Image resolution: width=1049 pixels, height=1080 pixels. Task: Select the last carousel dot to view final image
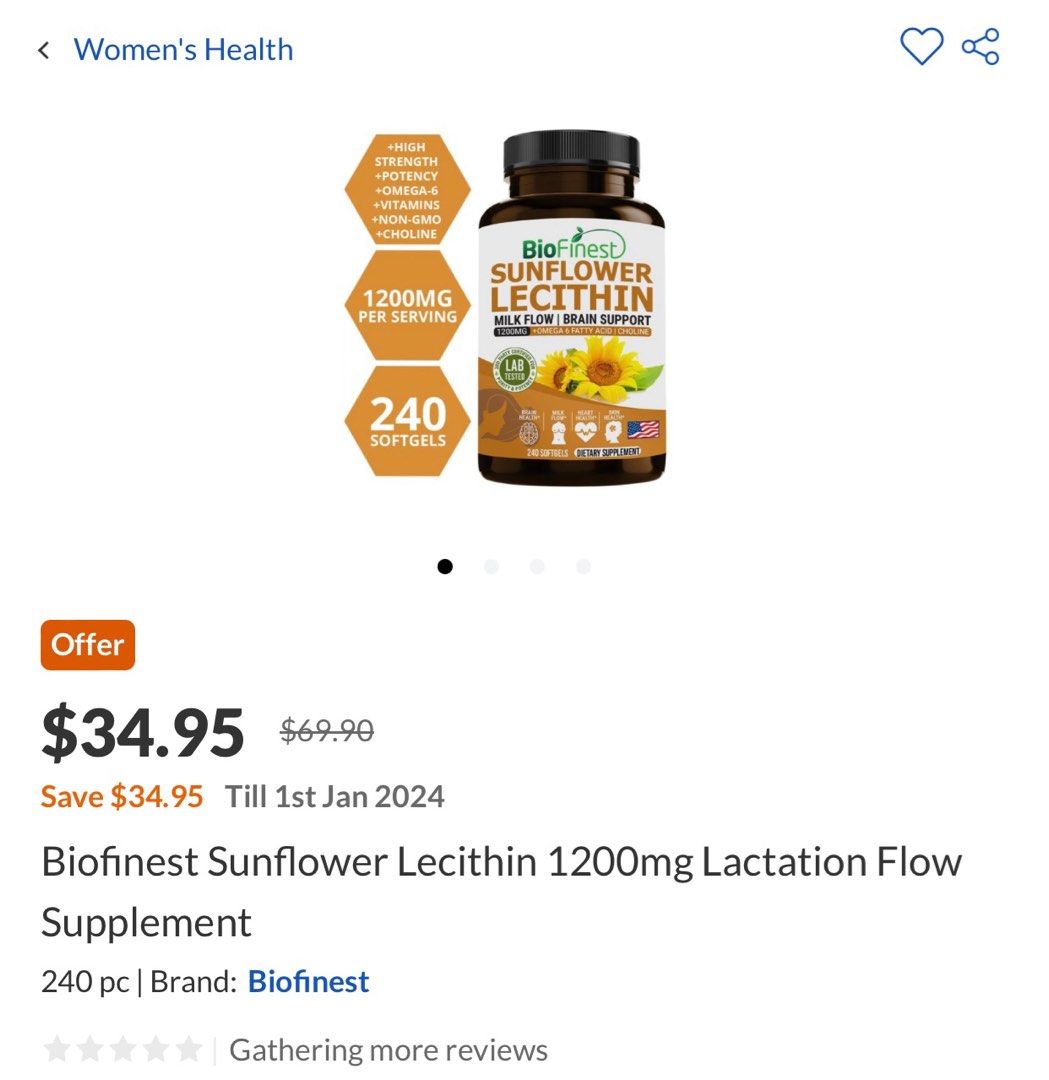click(x=583, y=566)
